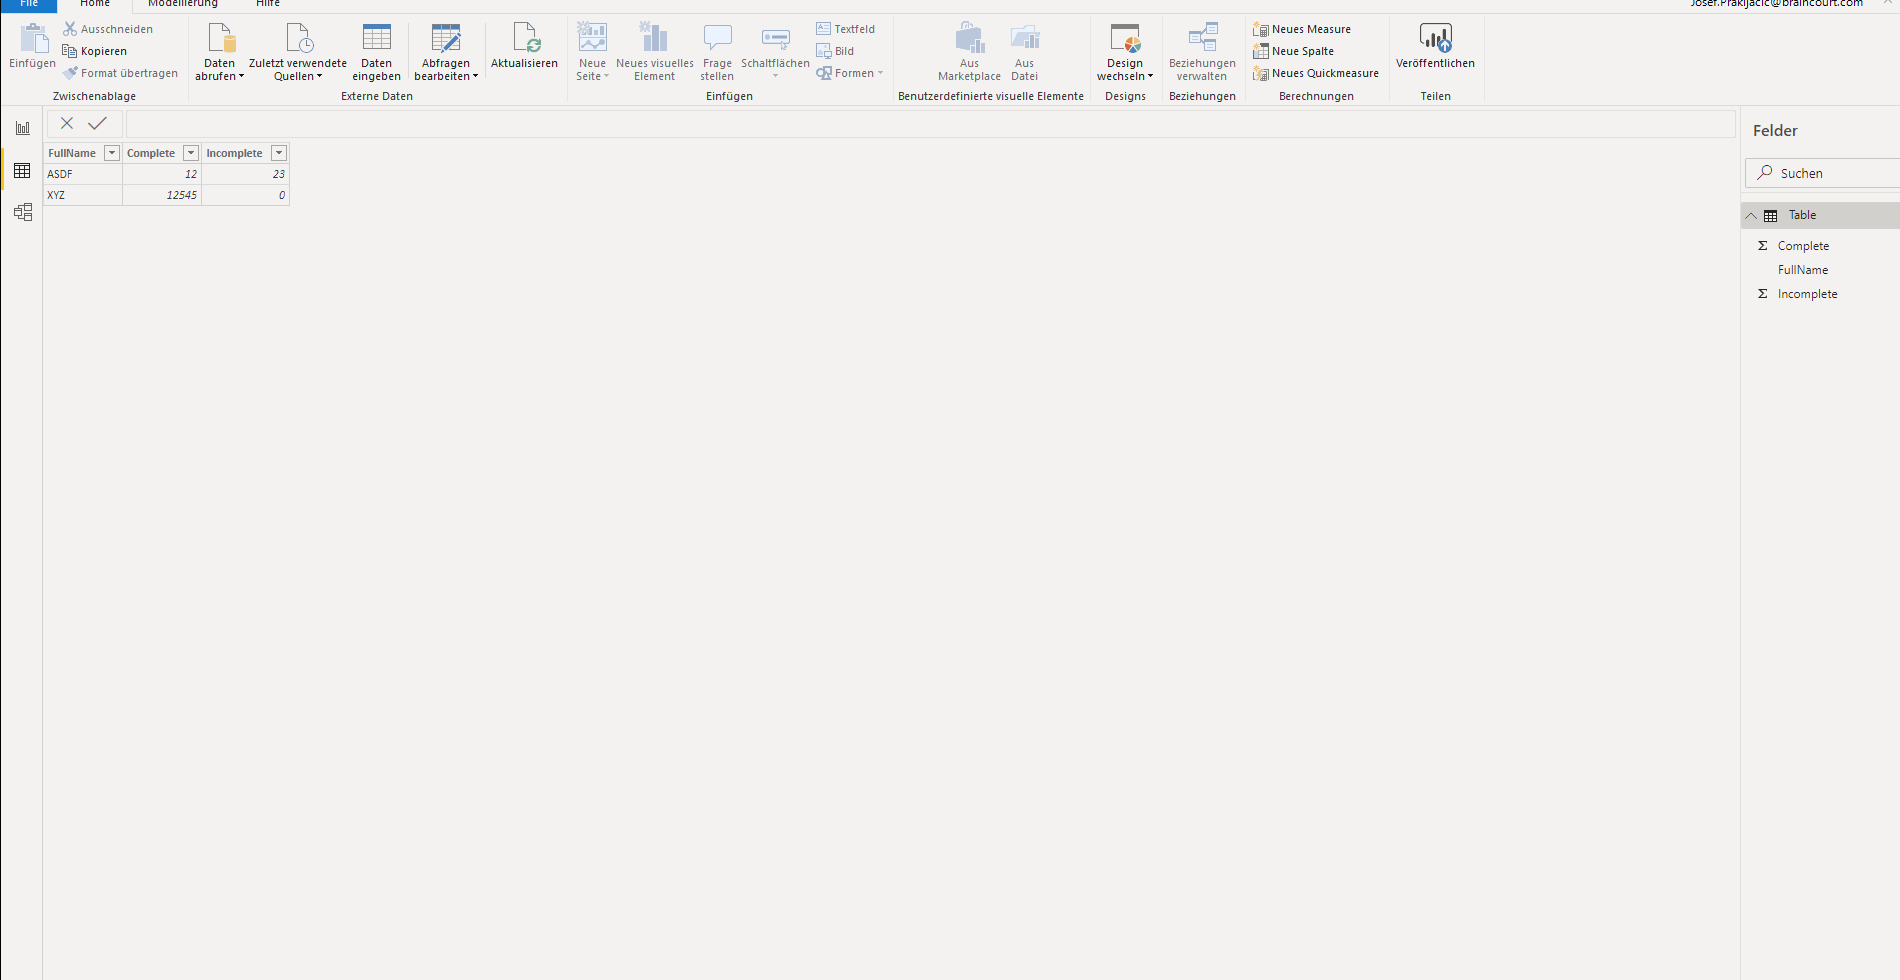Click in the formula bar

pyautogui.click(x=930, y=124)
